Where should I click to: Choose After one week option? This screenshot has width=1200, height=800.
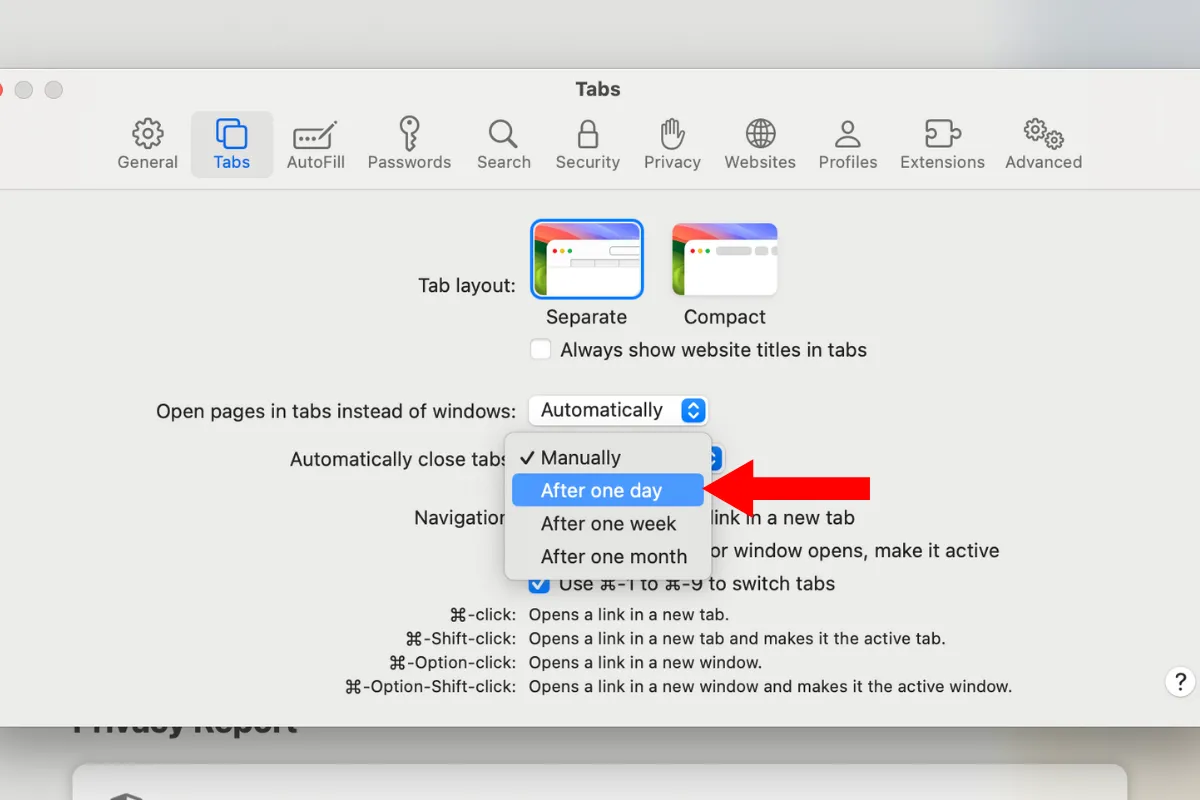(607, 524)
